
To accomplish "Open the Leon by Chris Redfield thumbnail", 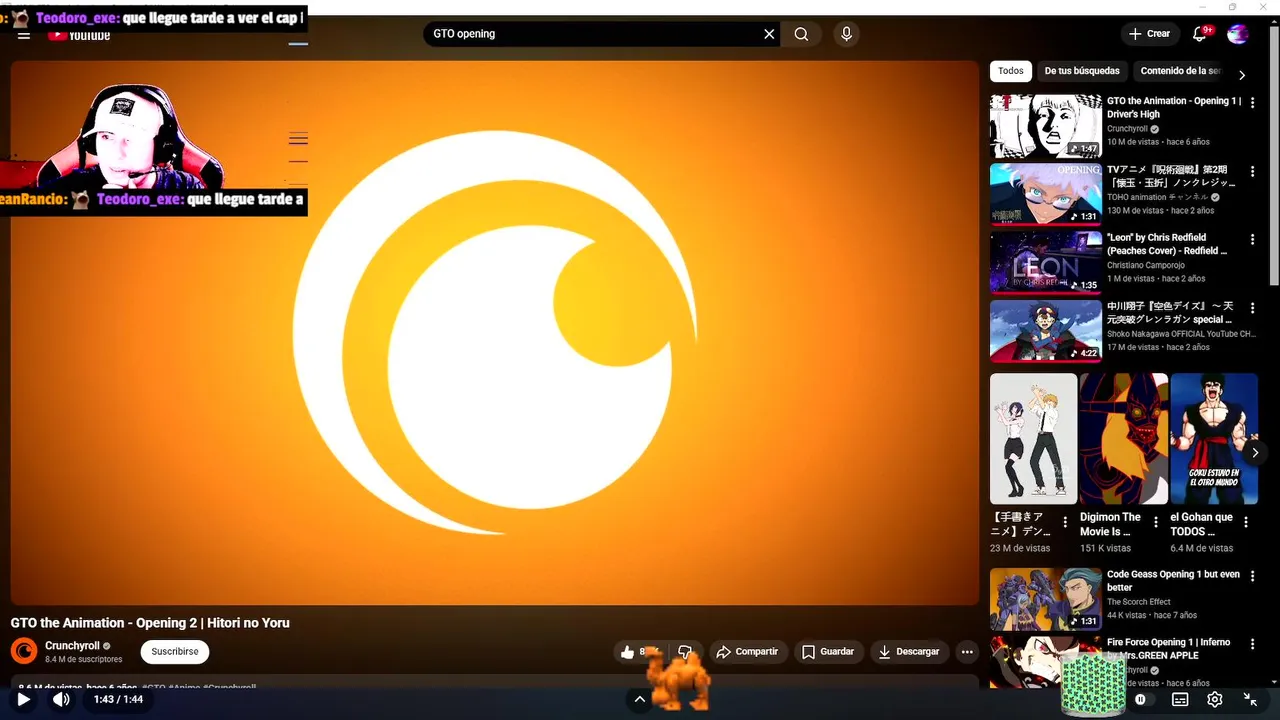I will 1046,263.
